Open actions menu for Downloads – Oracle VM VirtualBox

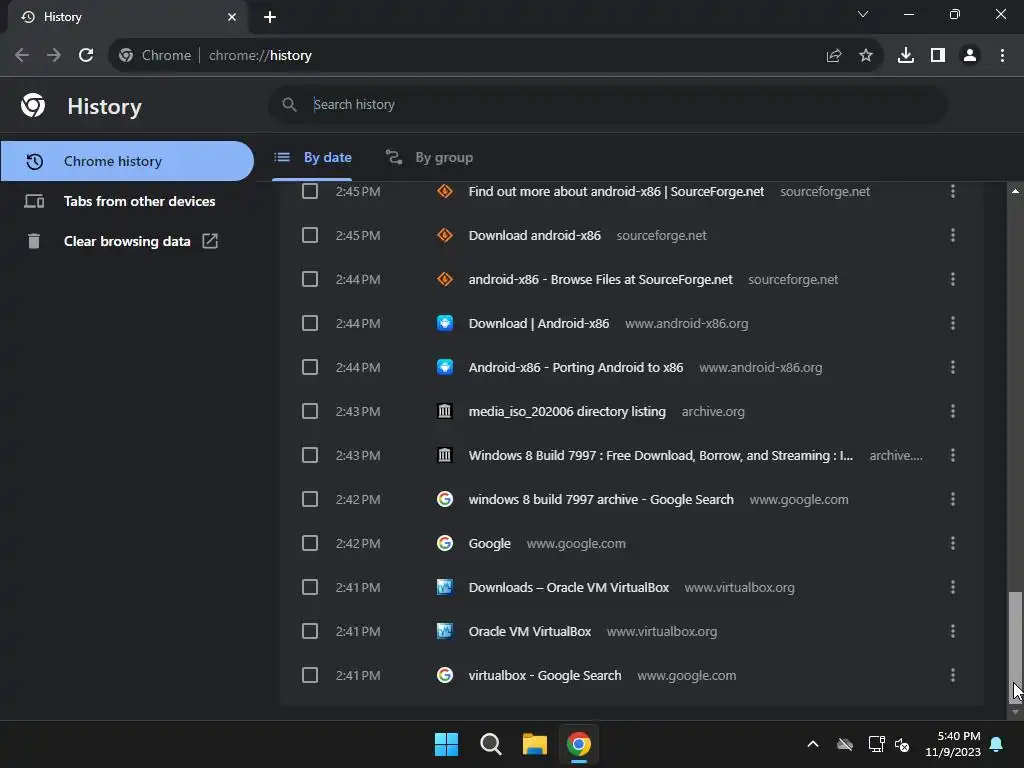pyautogui.click(x=953, y=587)
